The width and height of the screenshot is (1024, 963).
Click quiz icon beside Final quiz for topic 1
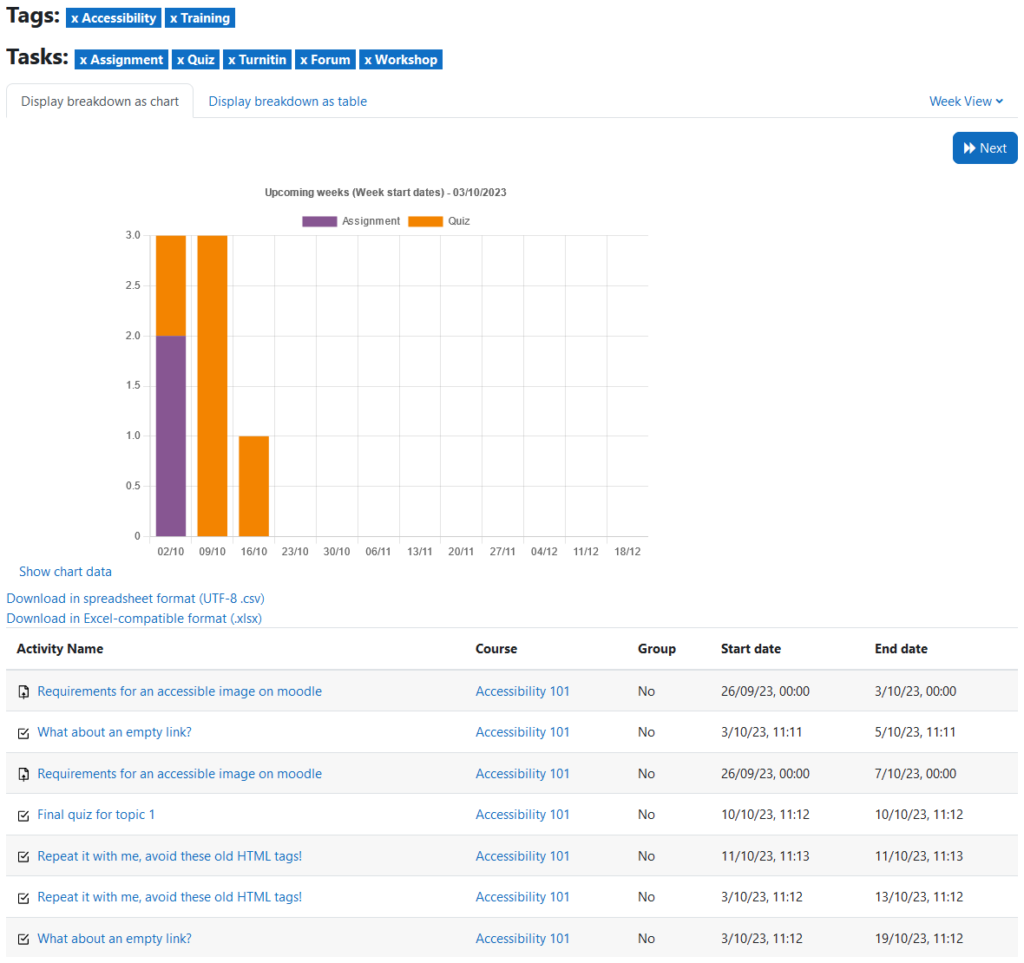point(24,815)
